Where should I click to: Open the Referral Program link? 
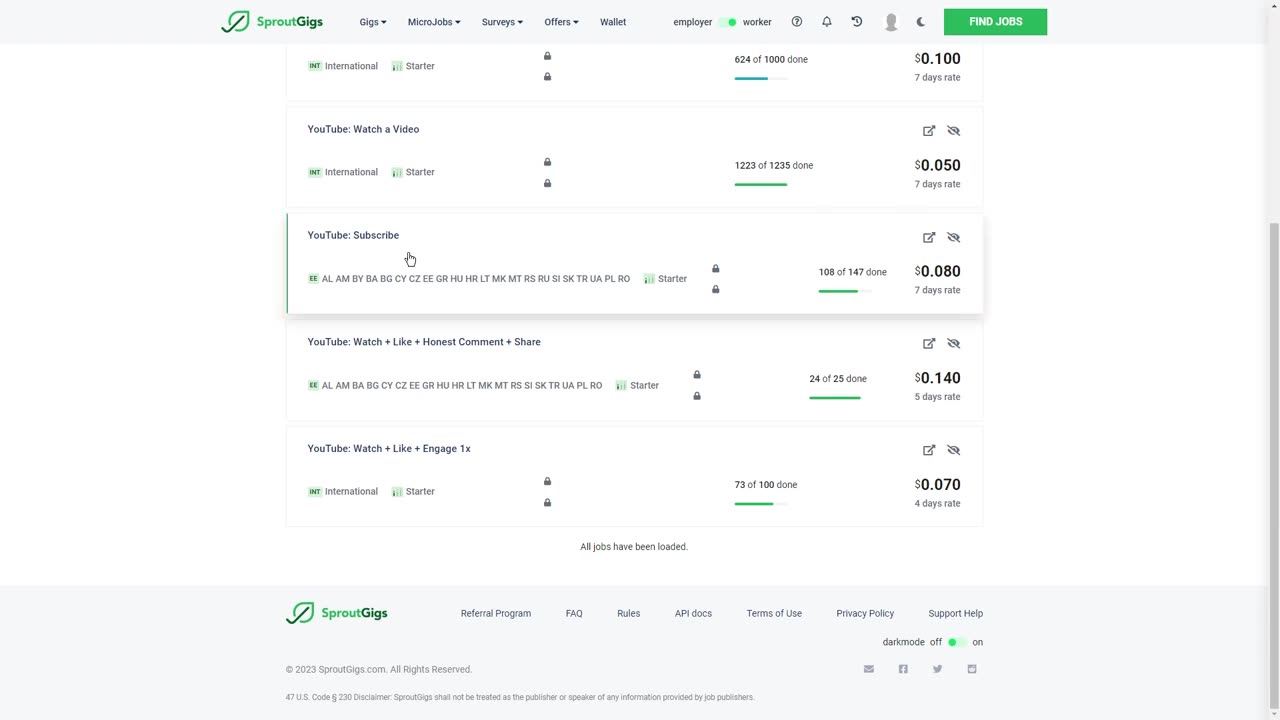[x=496, y=613]
